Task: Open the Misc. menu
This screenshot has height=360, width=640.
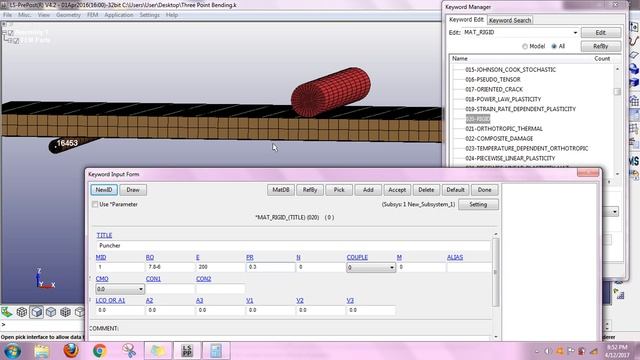Action: coord(24,15)
